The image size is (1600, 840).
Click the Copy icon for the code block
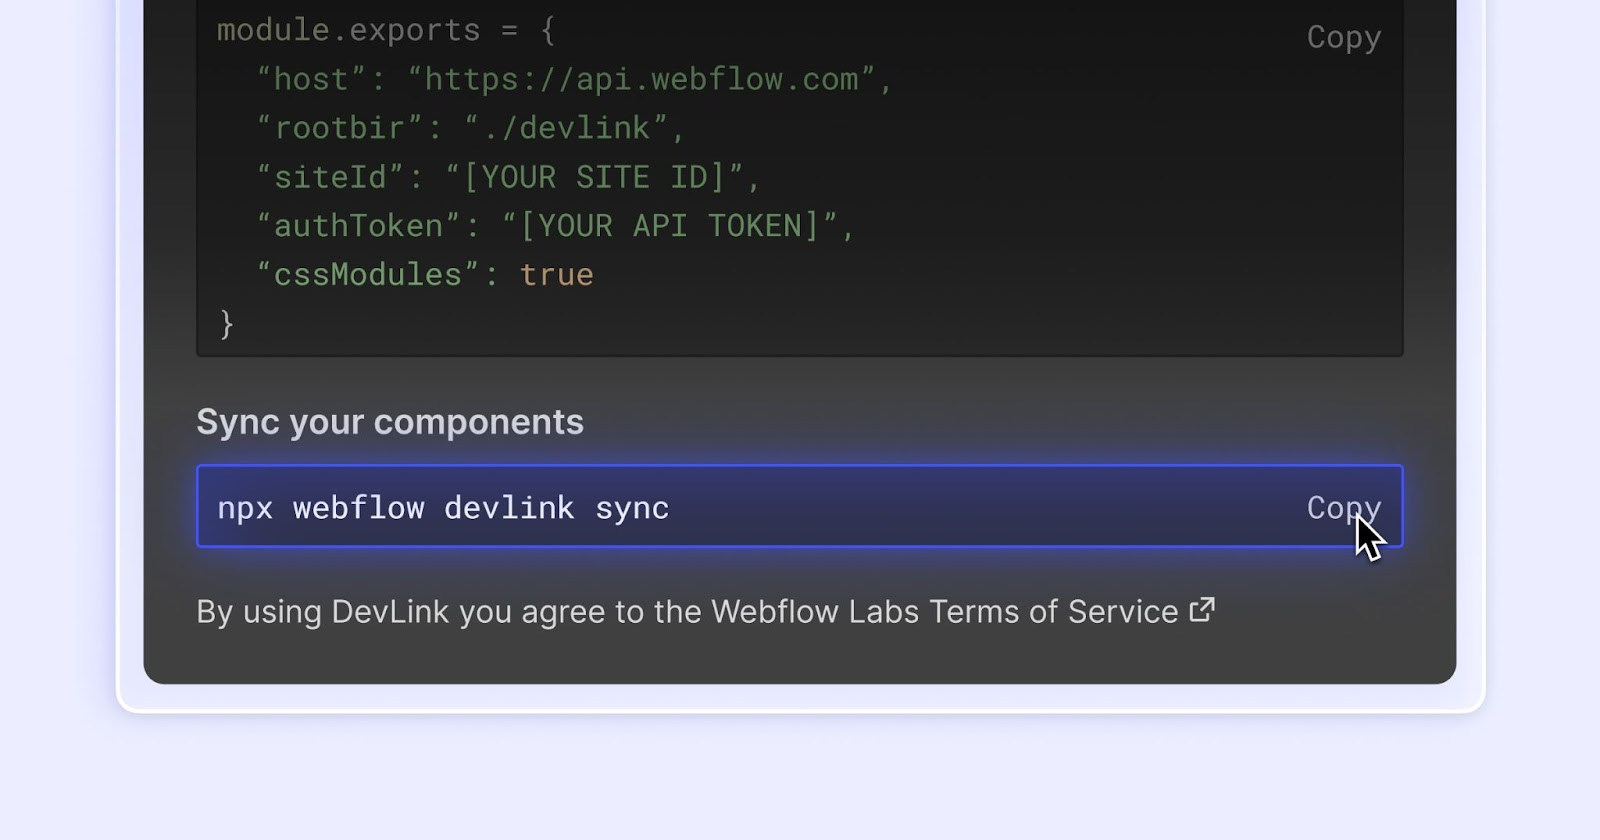point(1343,37)
